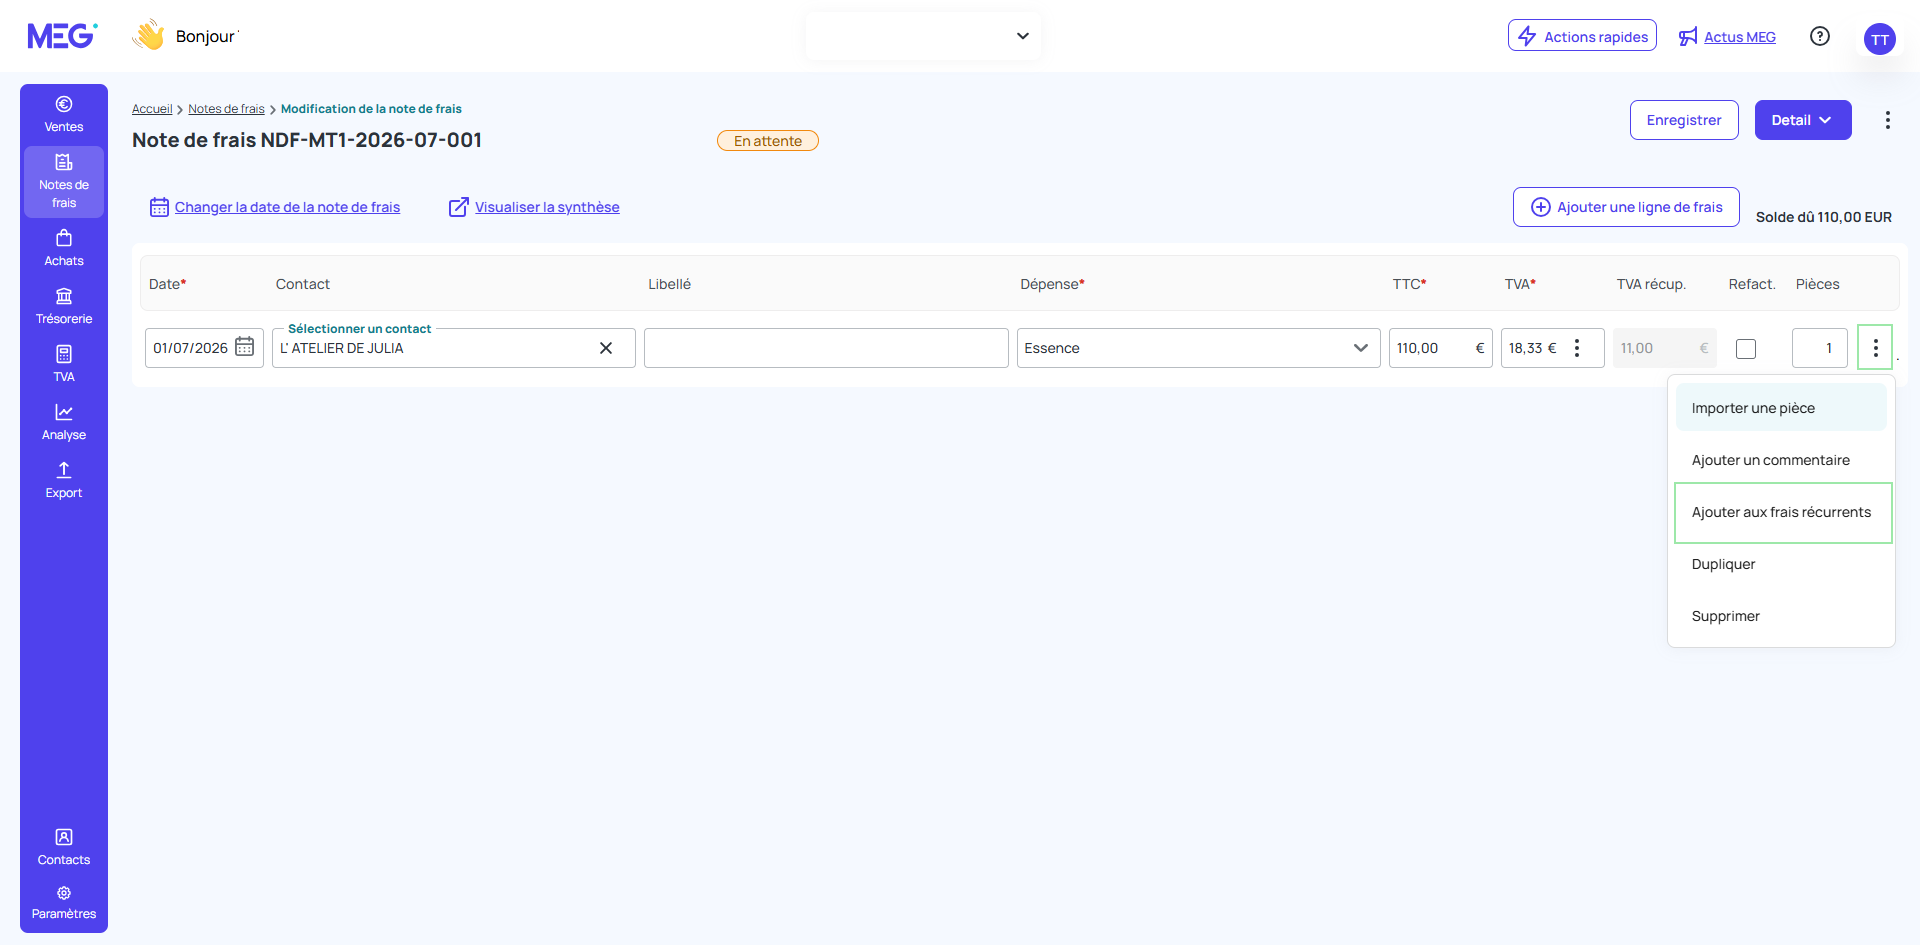Go to Notes de frais breadcrumb
The height and width of the screenshot is (945, 1920).
pyautogui.click(x=226, y=109)
